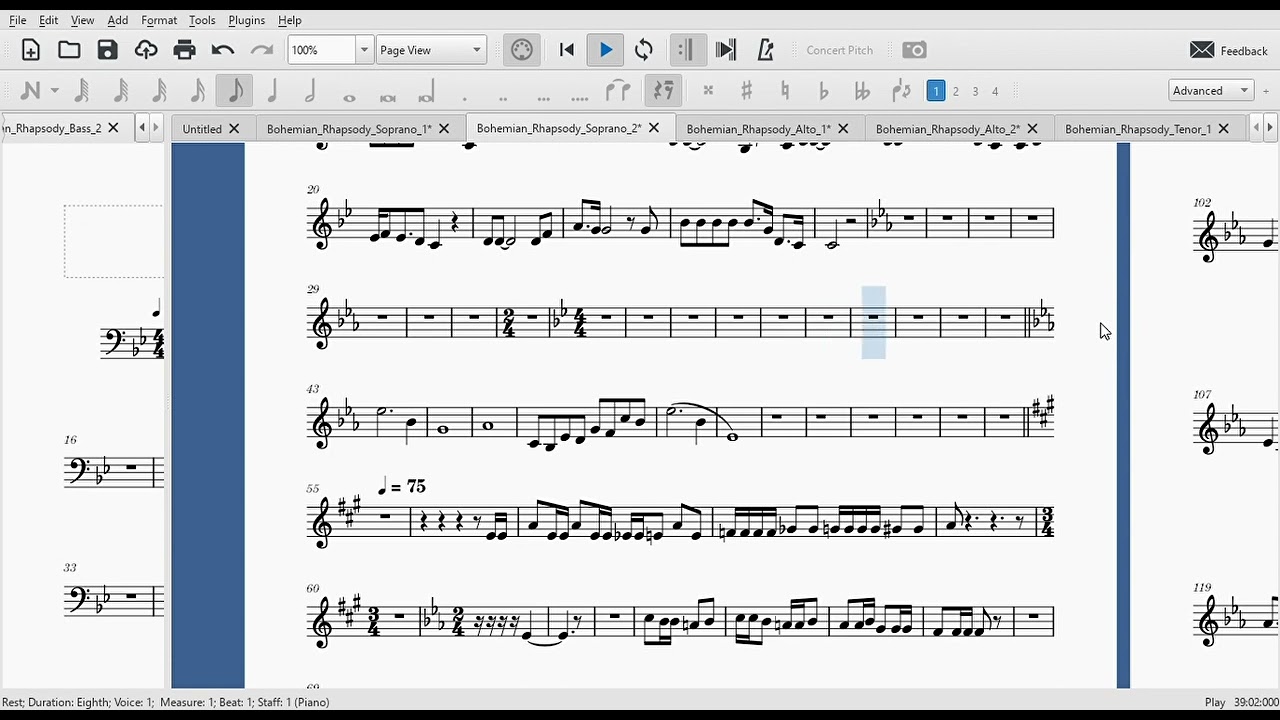This screenshot has width=1280, height=720.
Task: Open the Format menu
Action: [x=159, y=20]
